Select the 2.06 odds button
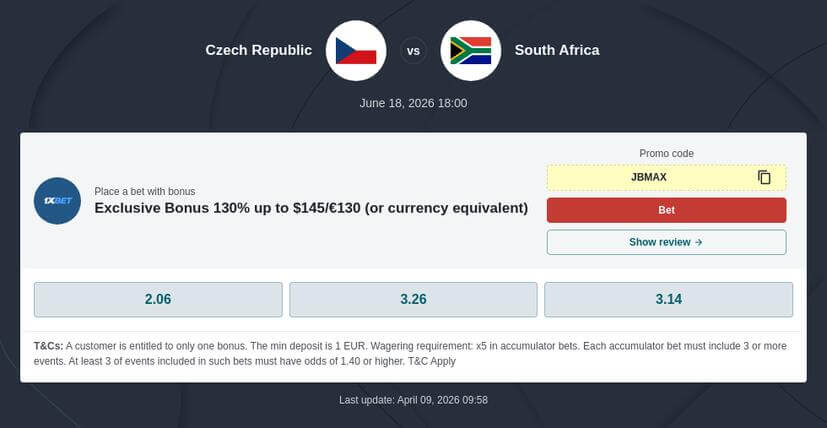 pyautogui.click(x=158, y=299)
